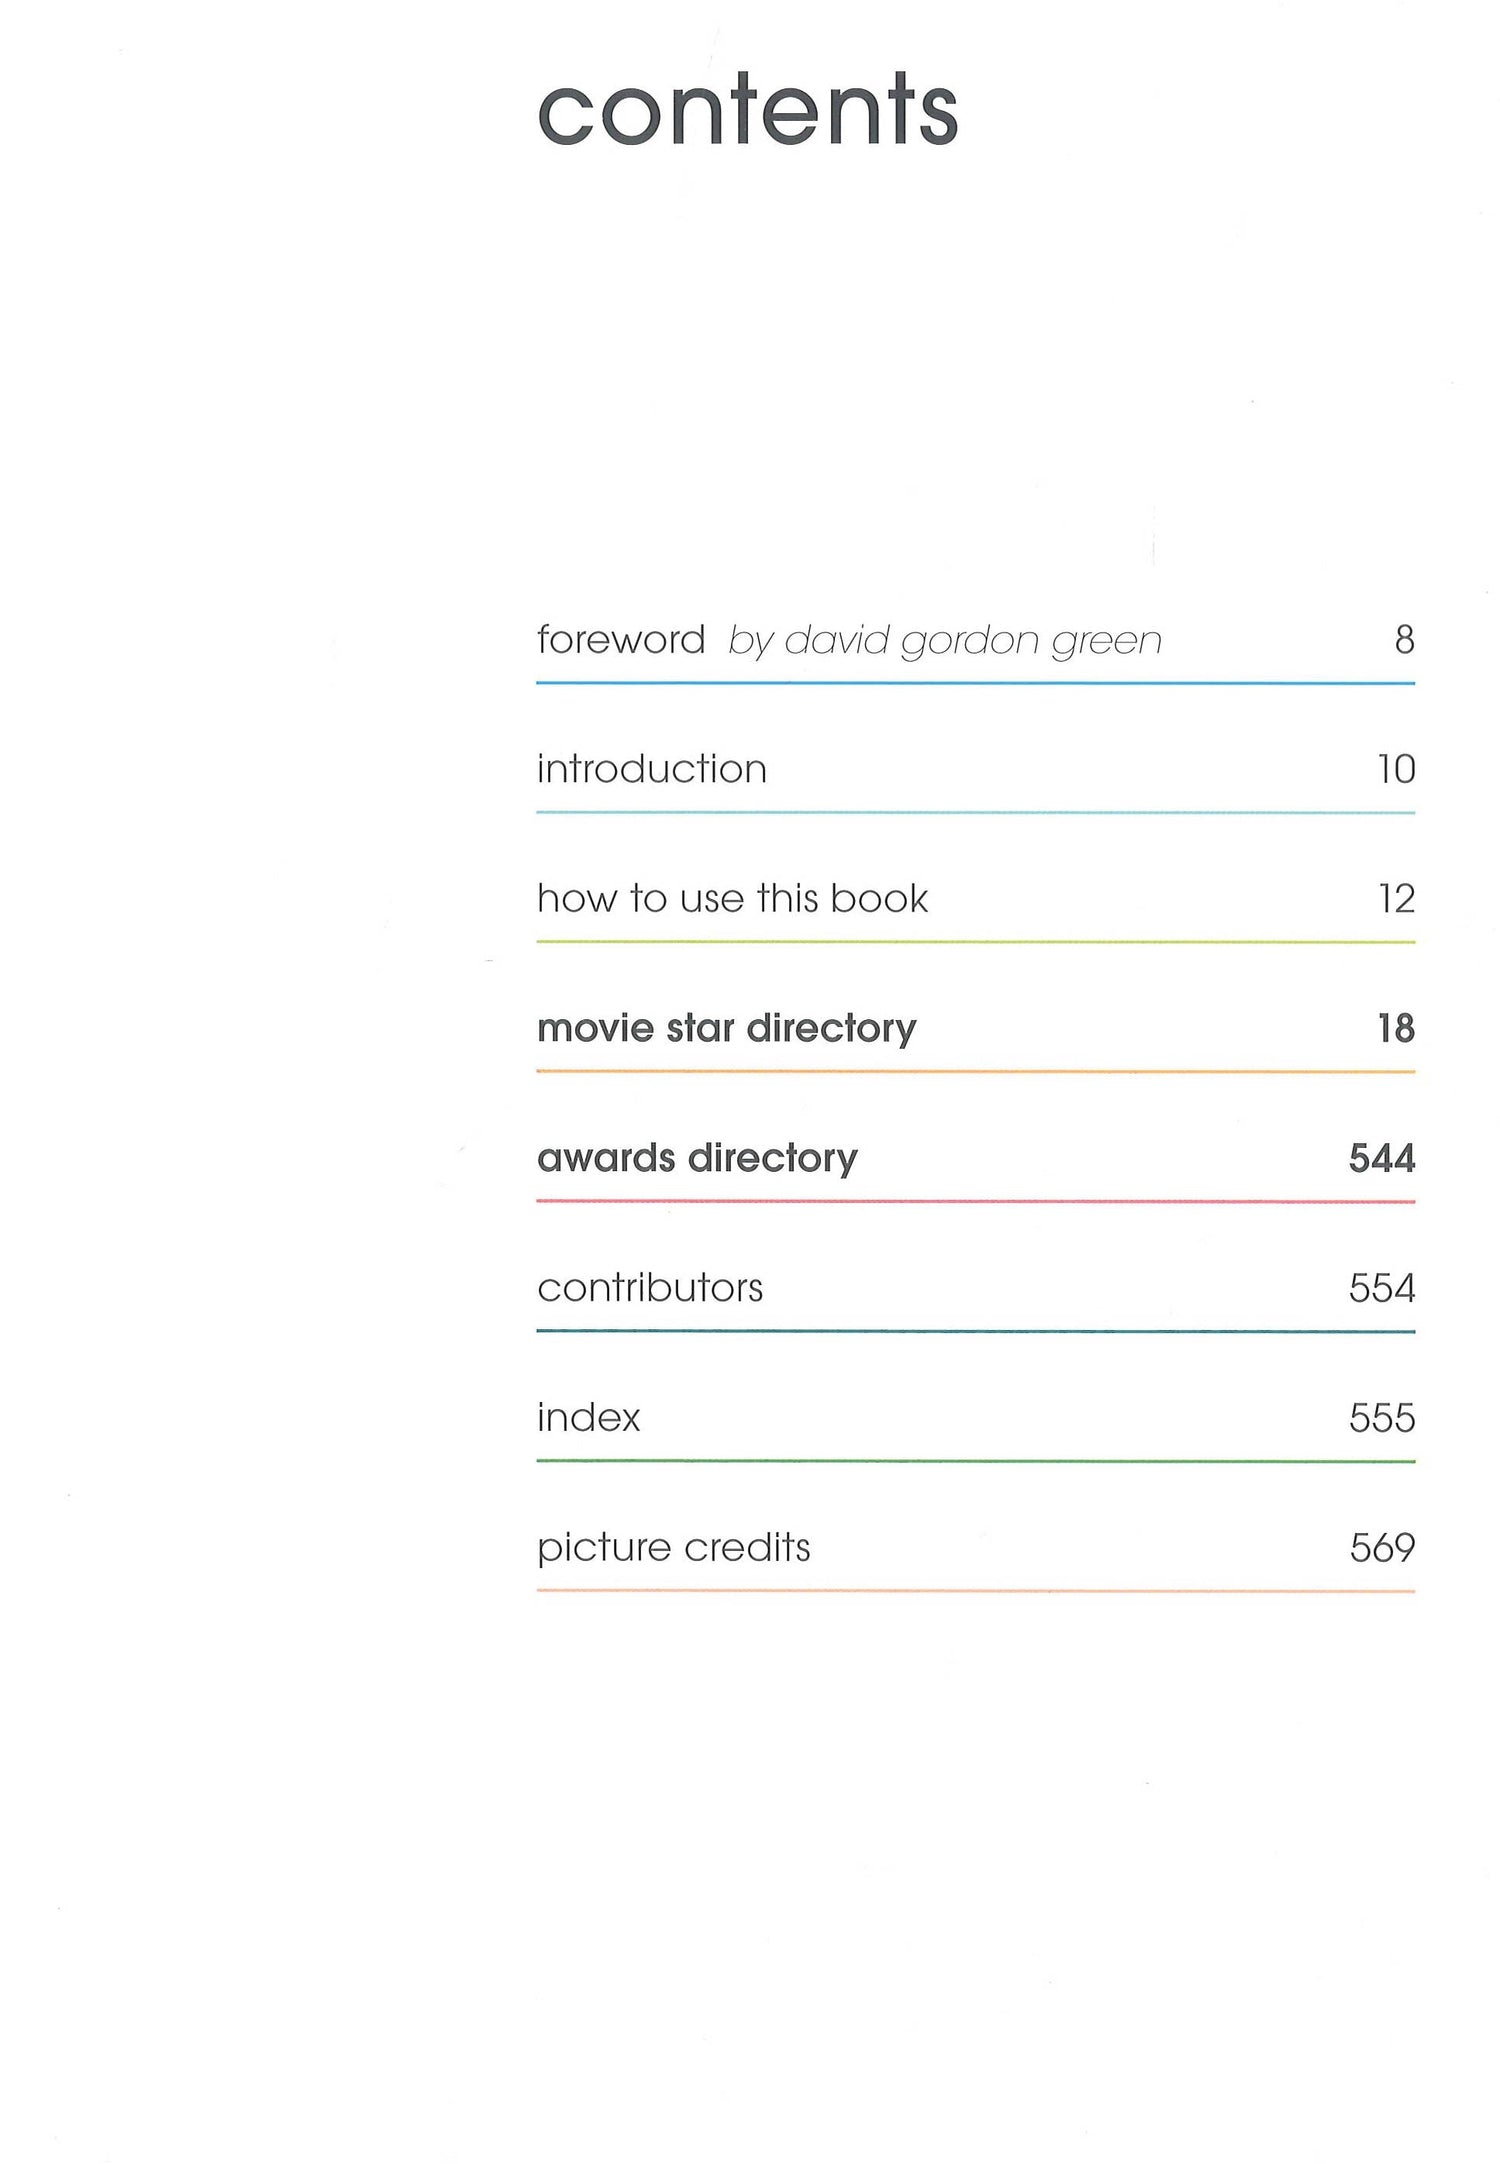Go to "picture credits"
Screen dimensions: 1500x2164
[673, 1548]
